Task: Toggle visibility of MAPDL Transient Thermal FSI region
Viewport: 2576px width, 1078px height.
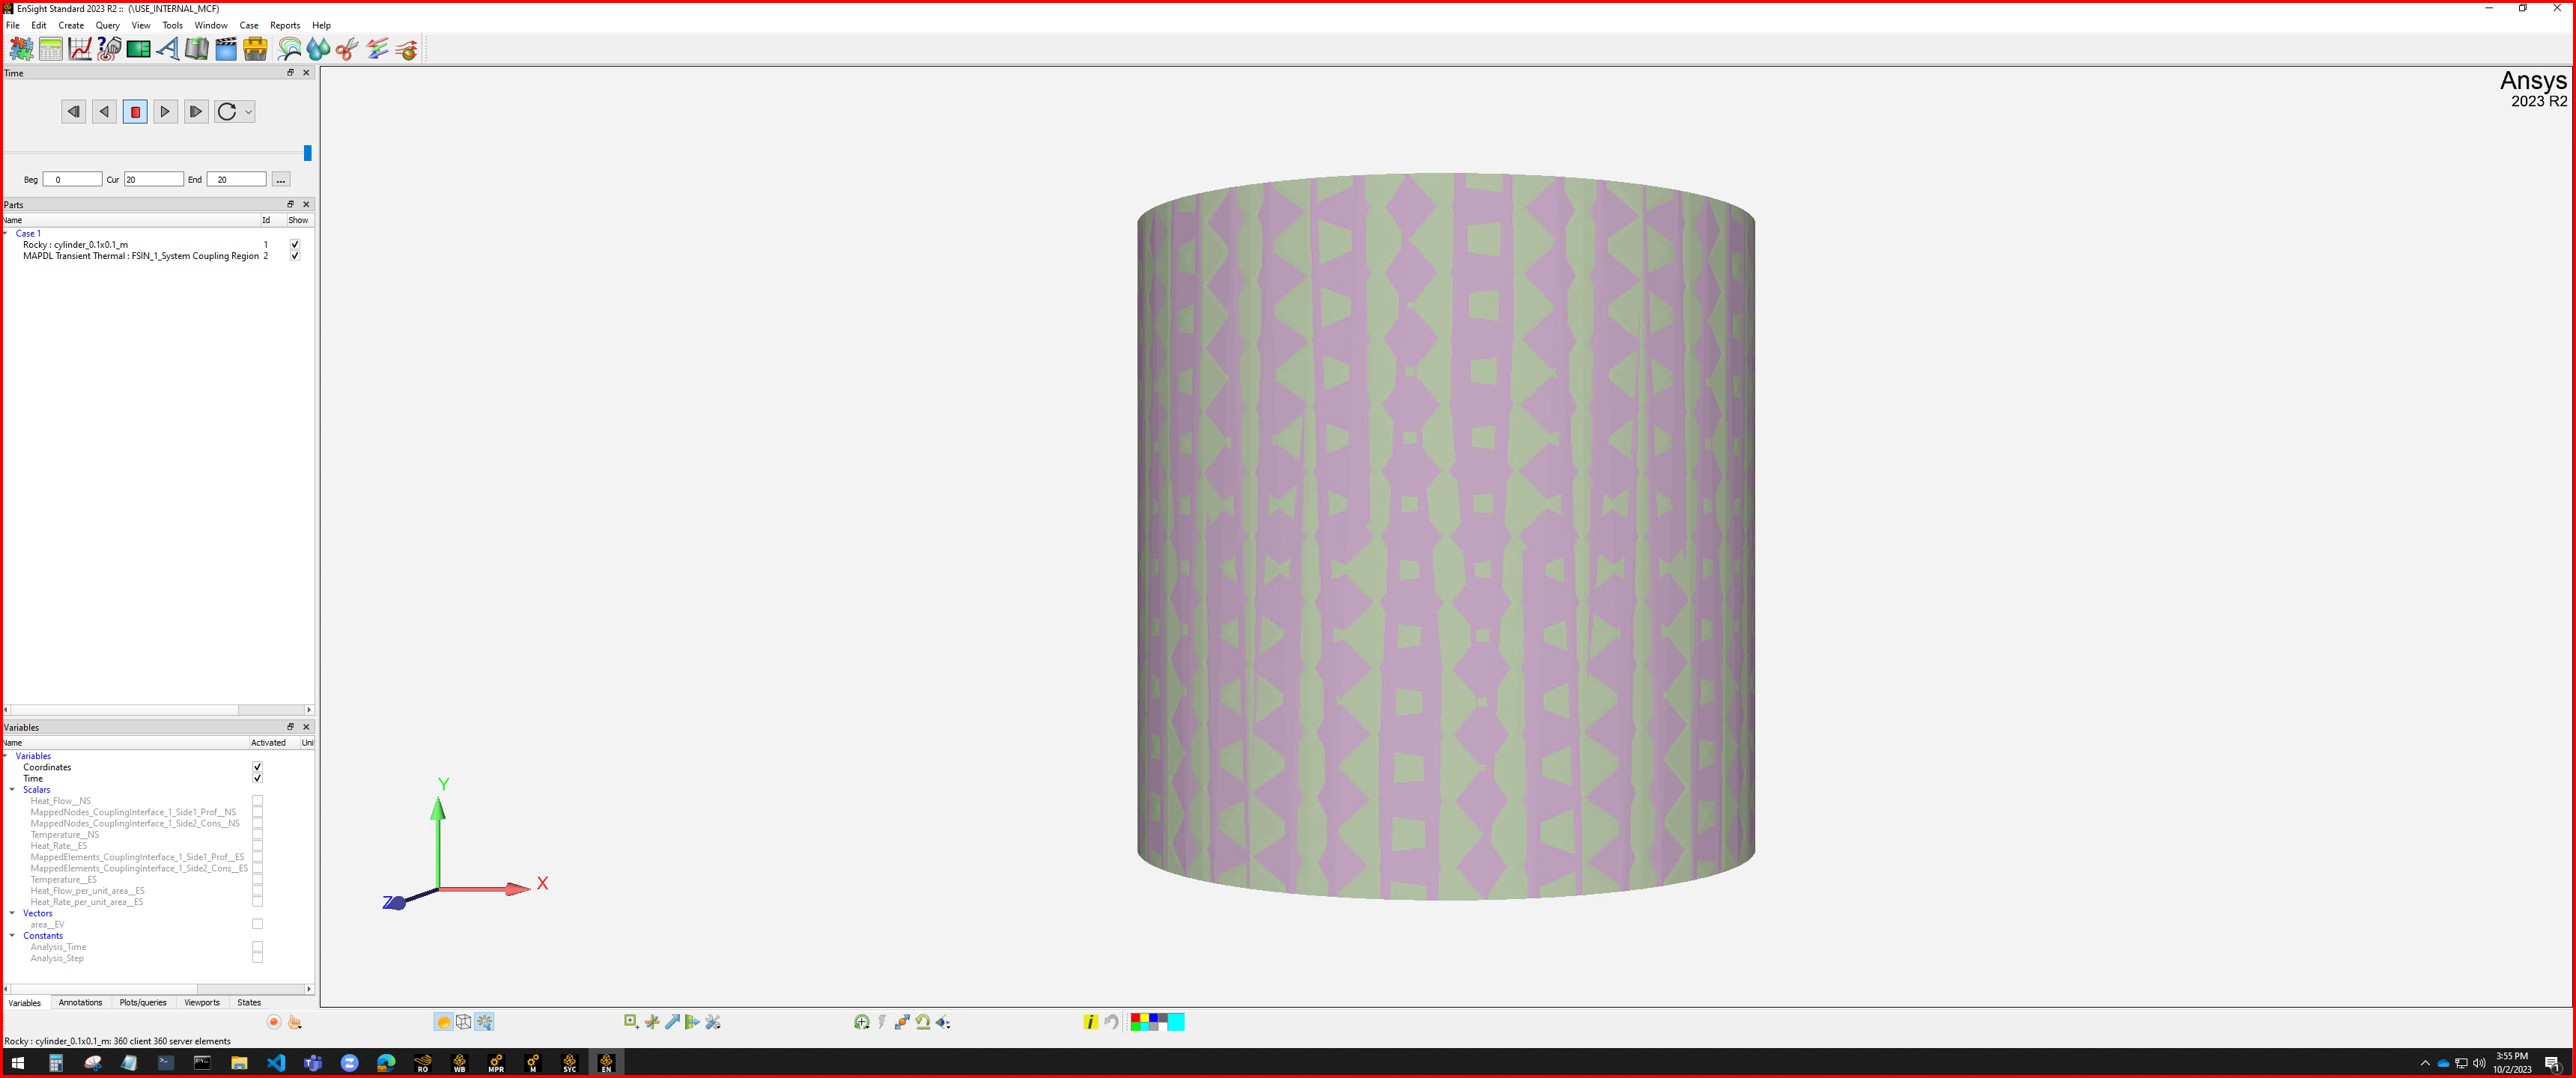Action: click(296, 256)
